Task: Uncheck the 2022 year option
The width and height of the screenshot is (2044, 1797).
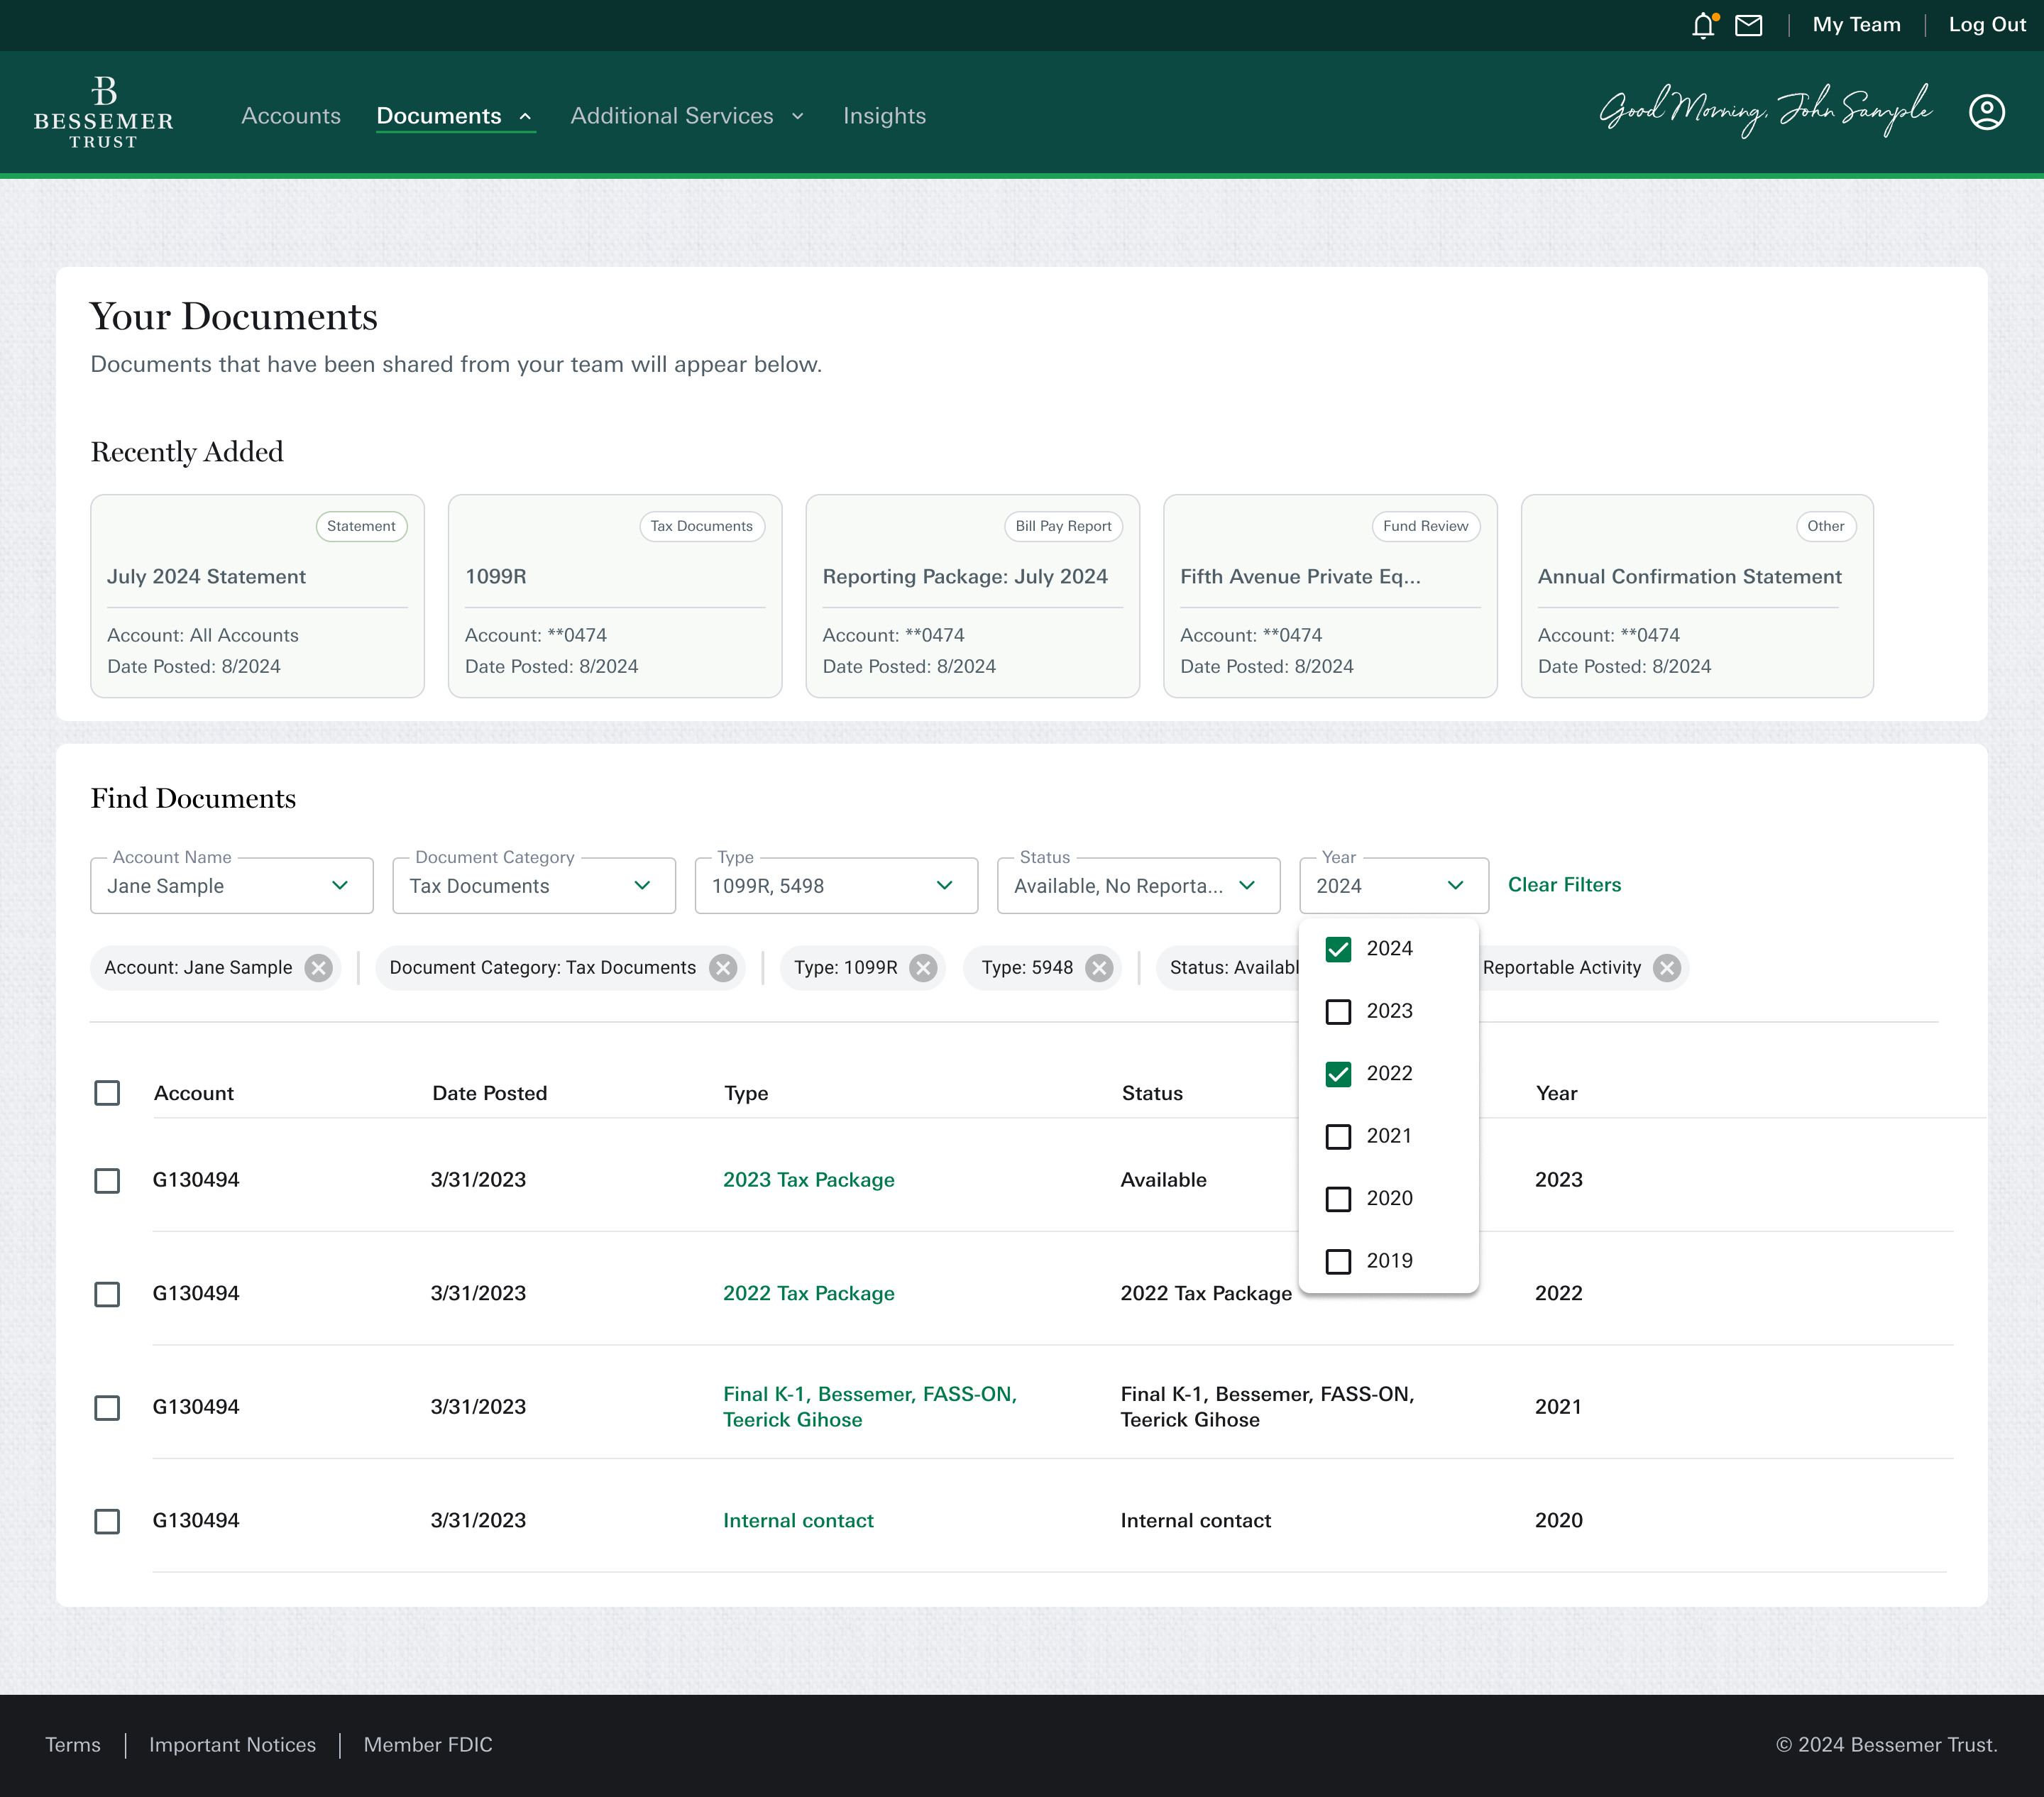Action: click(1338, 1074)
